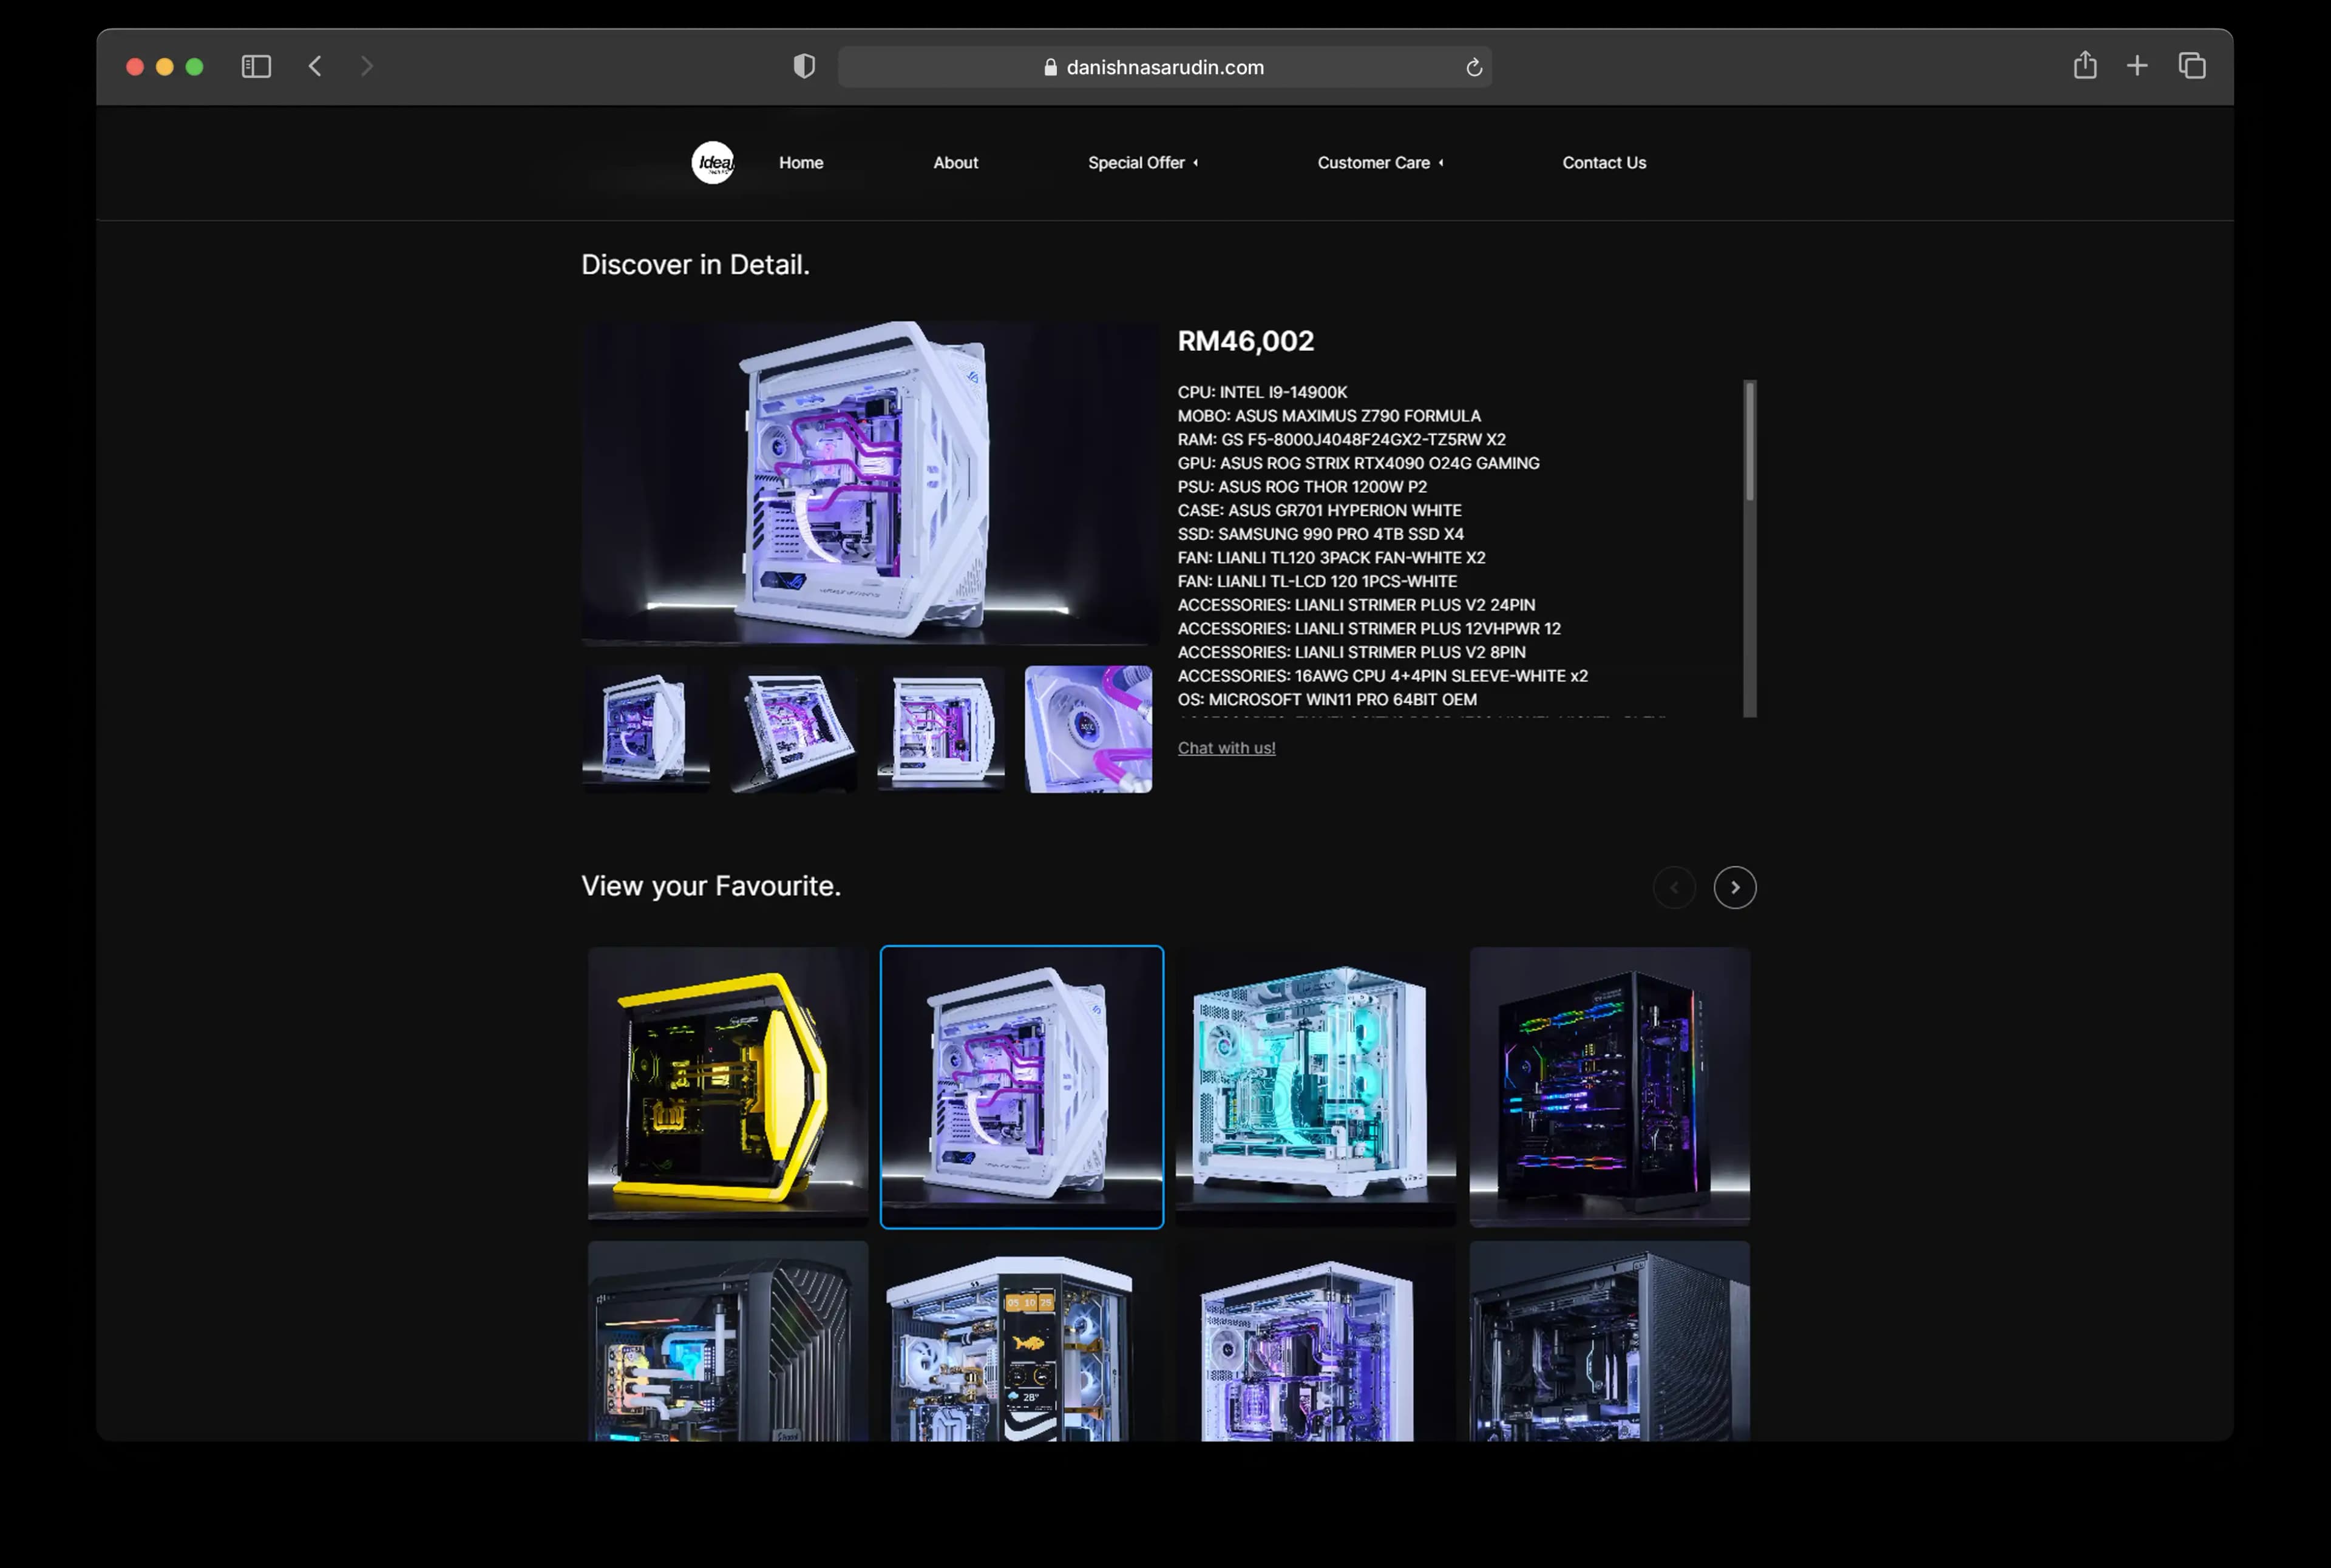Expand the Special Offer dropdown

1142,162
